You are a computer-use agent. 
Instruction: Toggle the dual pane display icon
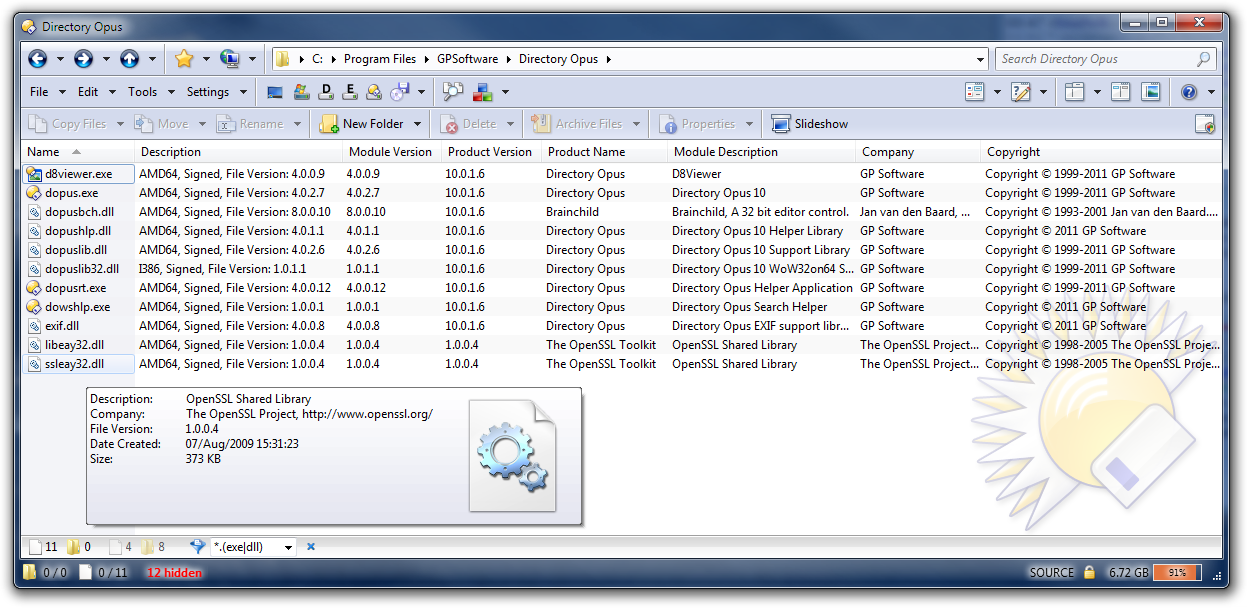(1121, 92)
